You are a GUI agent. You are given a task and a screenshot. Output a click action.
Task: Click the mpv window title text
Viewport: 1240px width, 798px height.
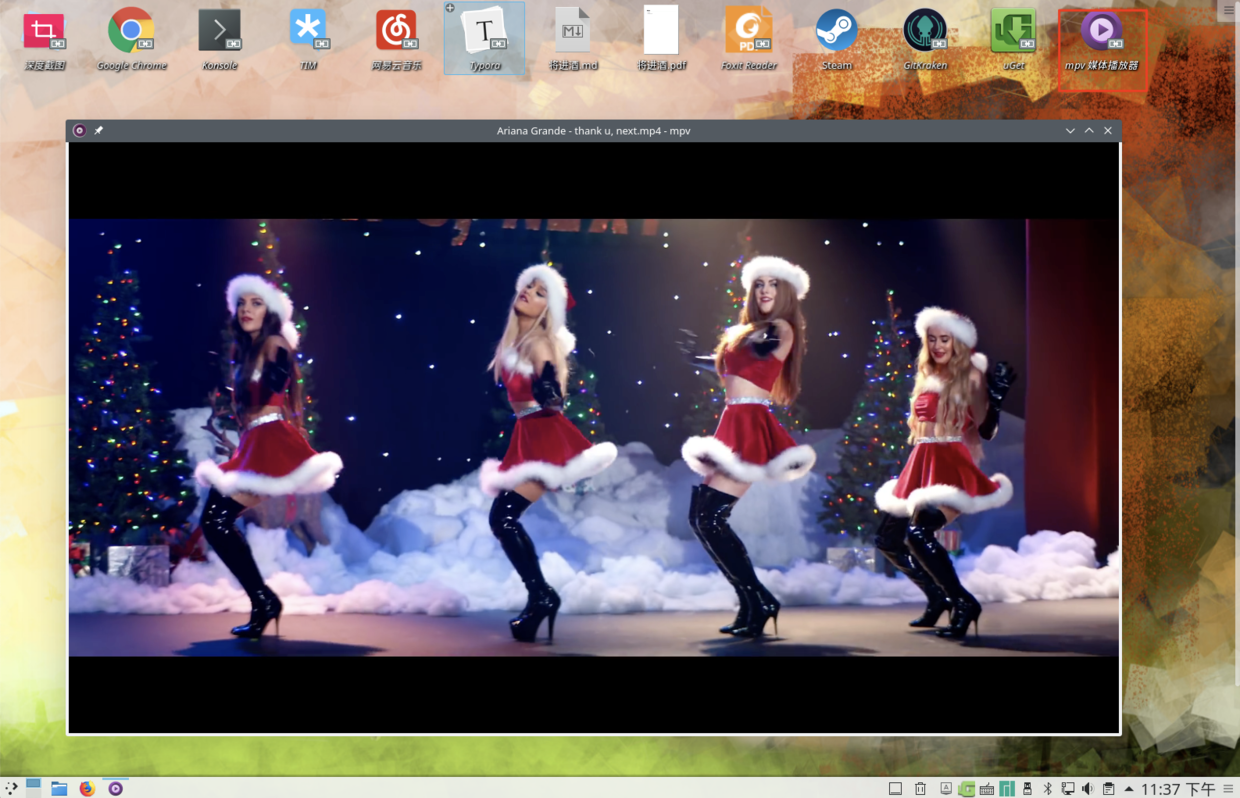point(594,131)
